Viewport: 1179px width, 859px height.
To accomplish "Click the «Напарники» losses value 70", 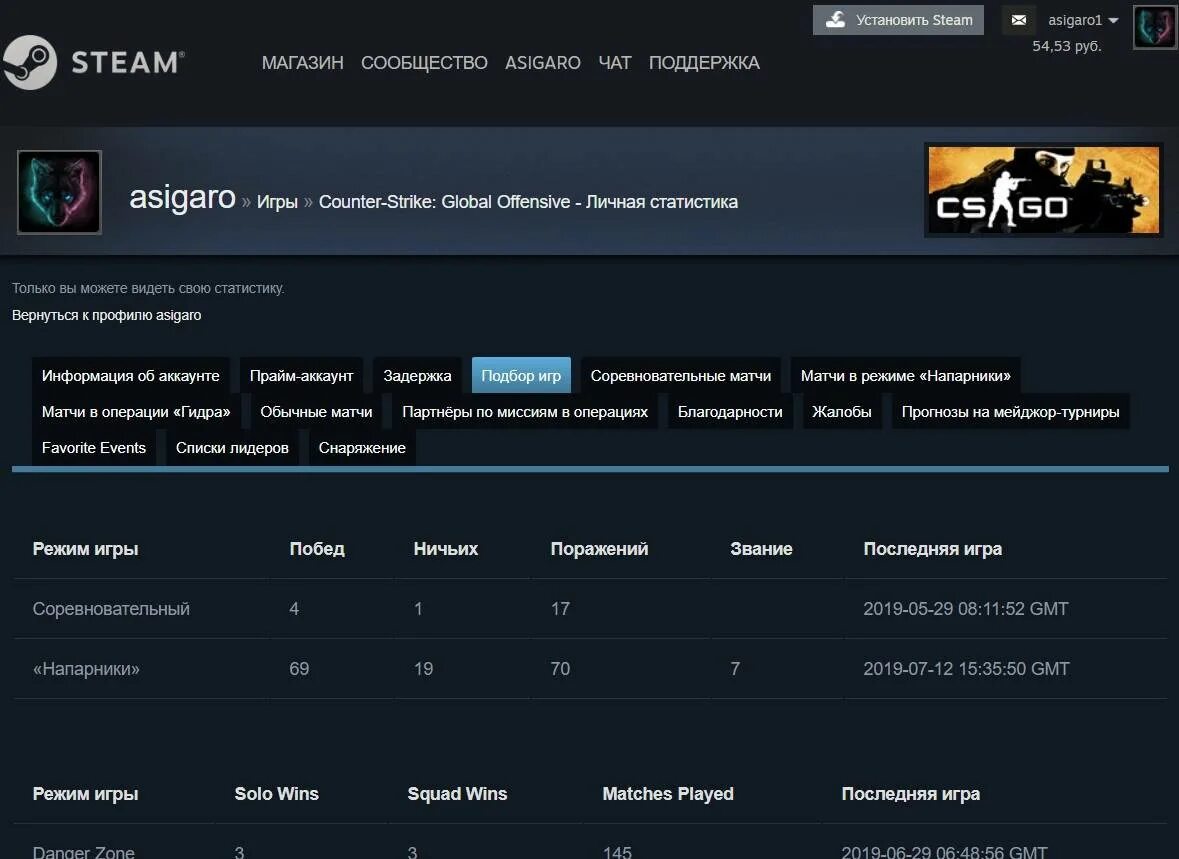I will 560,669.
